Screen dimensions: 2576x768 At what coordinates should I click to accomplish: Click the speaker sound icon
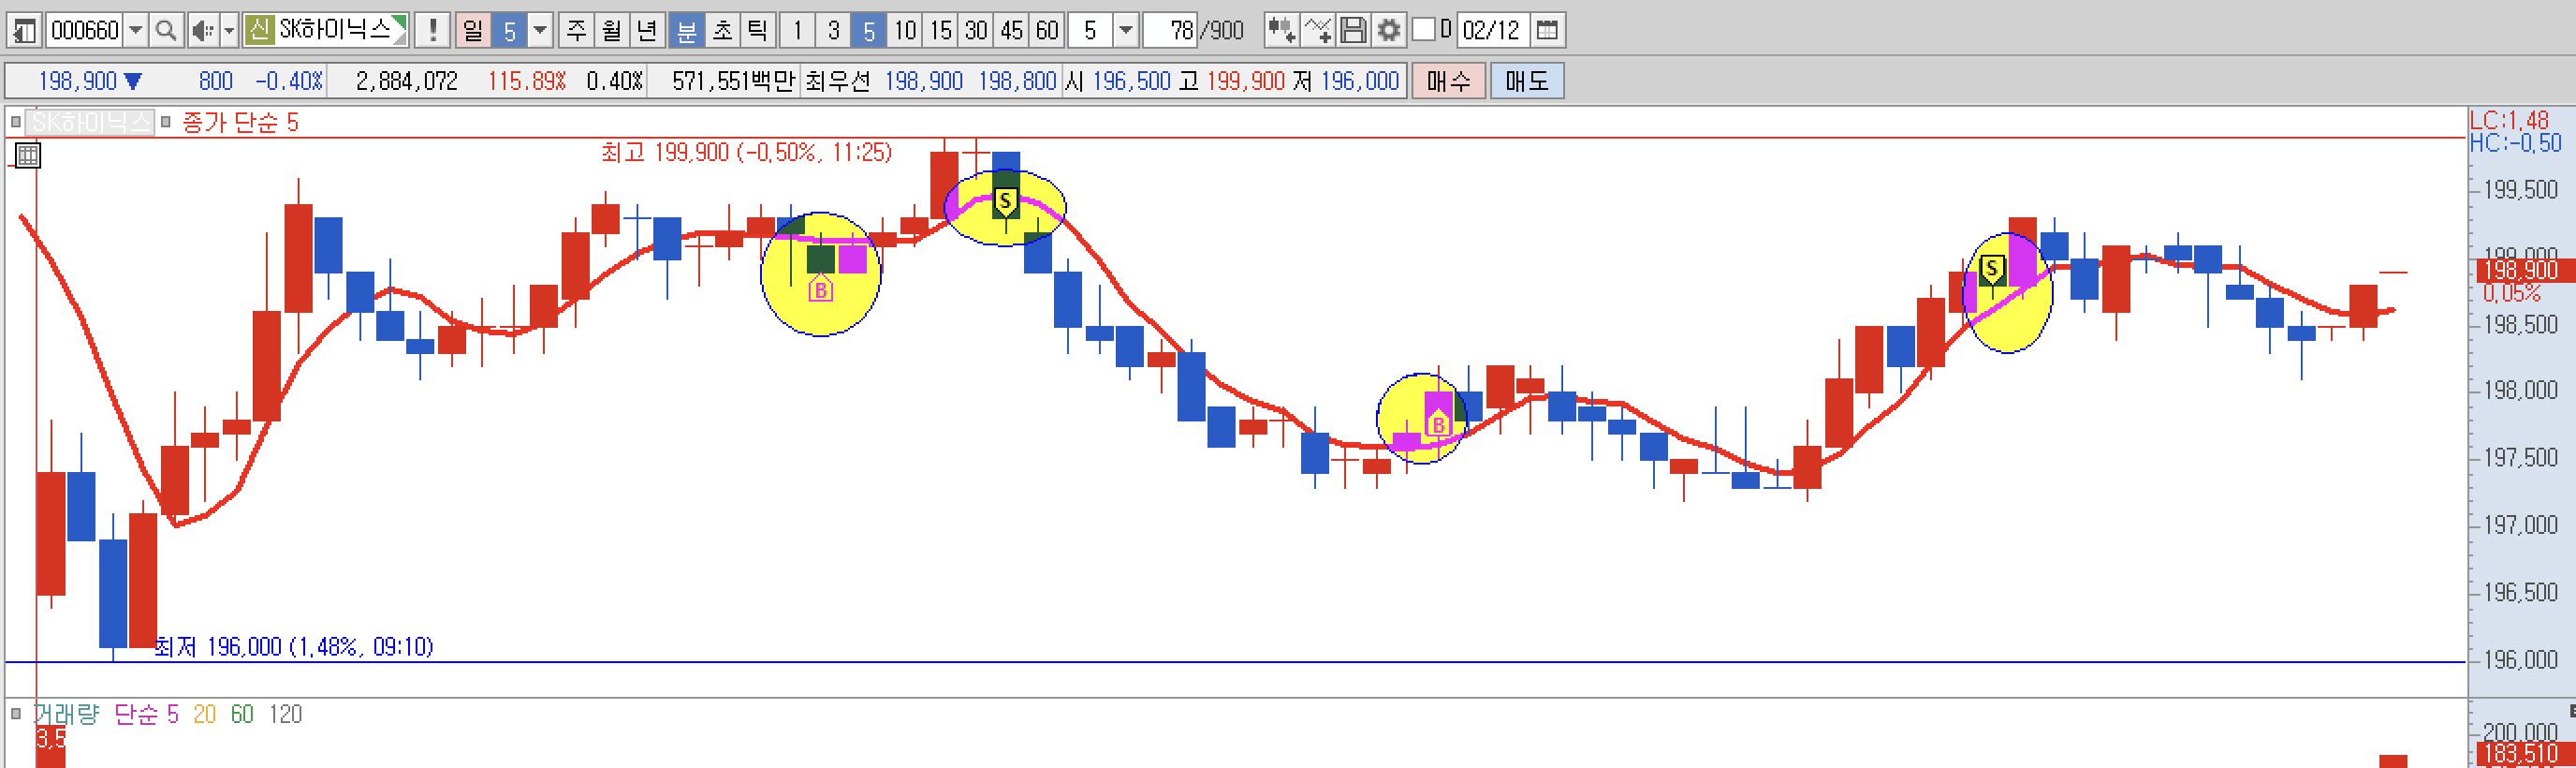point(203,30)
